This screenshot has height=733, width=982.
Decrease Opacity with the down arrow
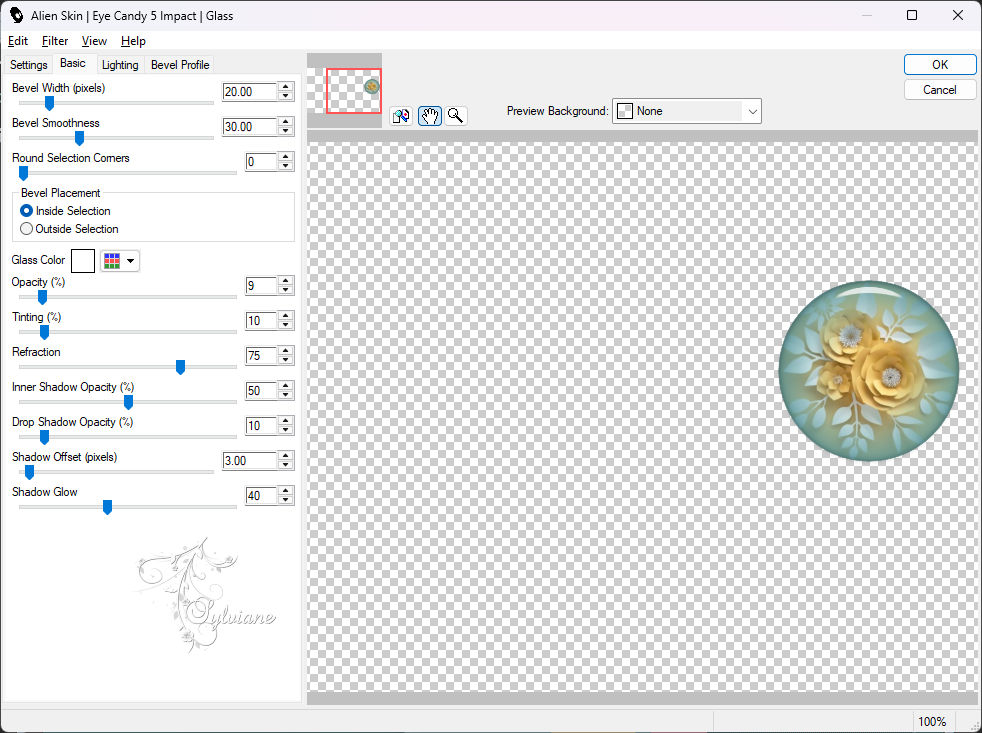click(286, 291)
